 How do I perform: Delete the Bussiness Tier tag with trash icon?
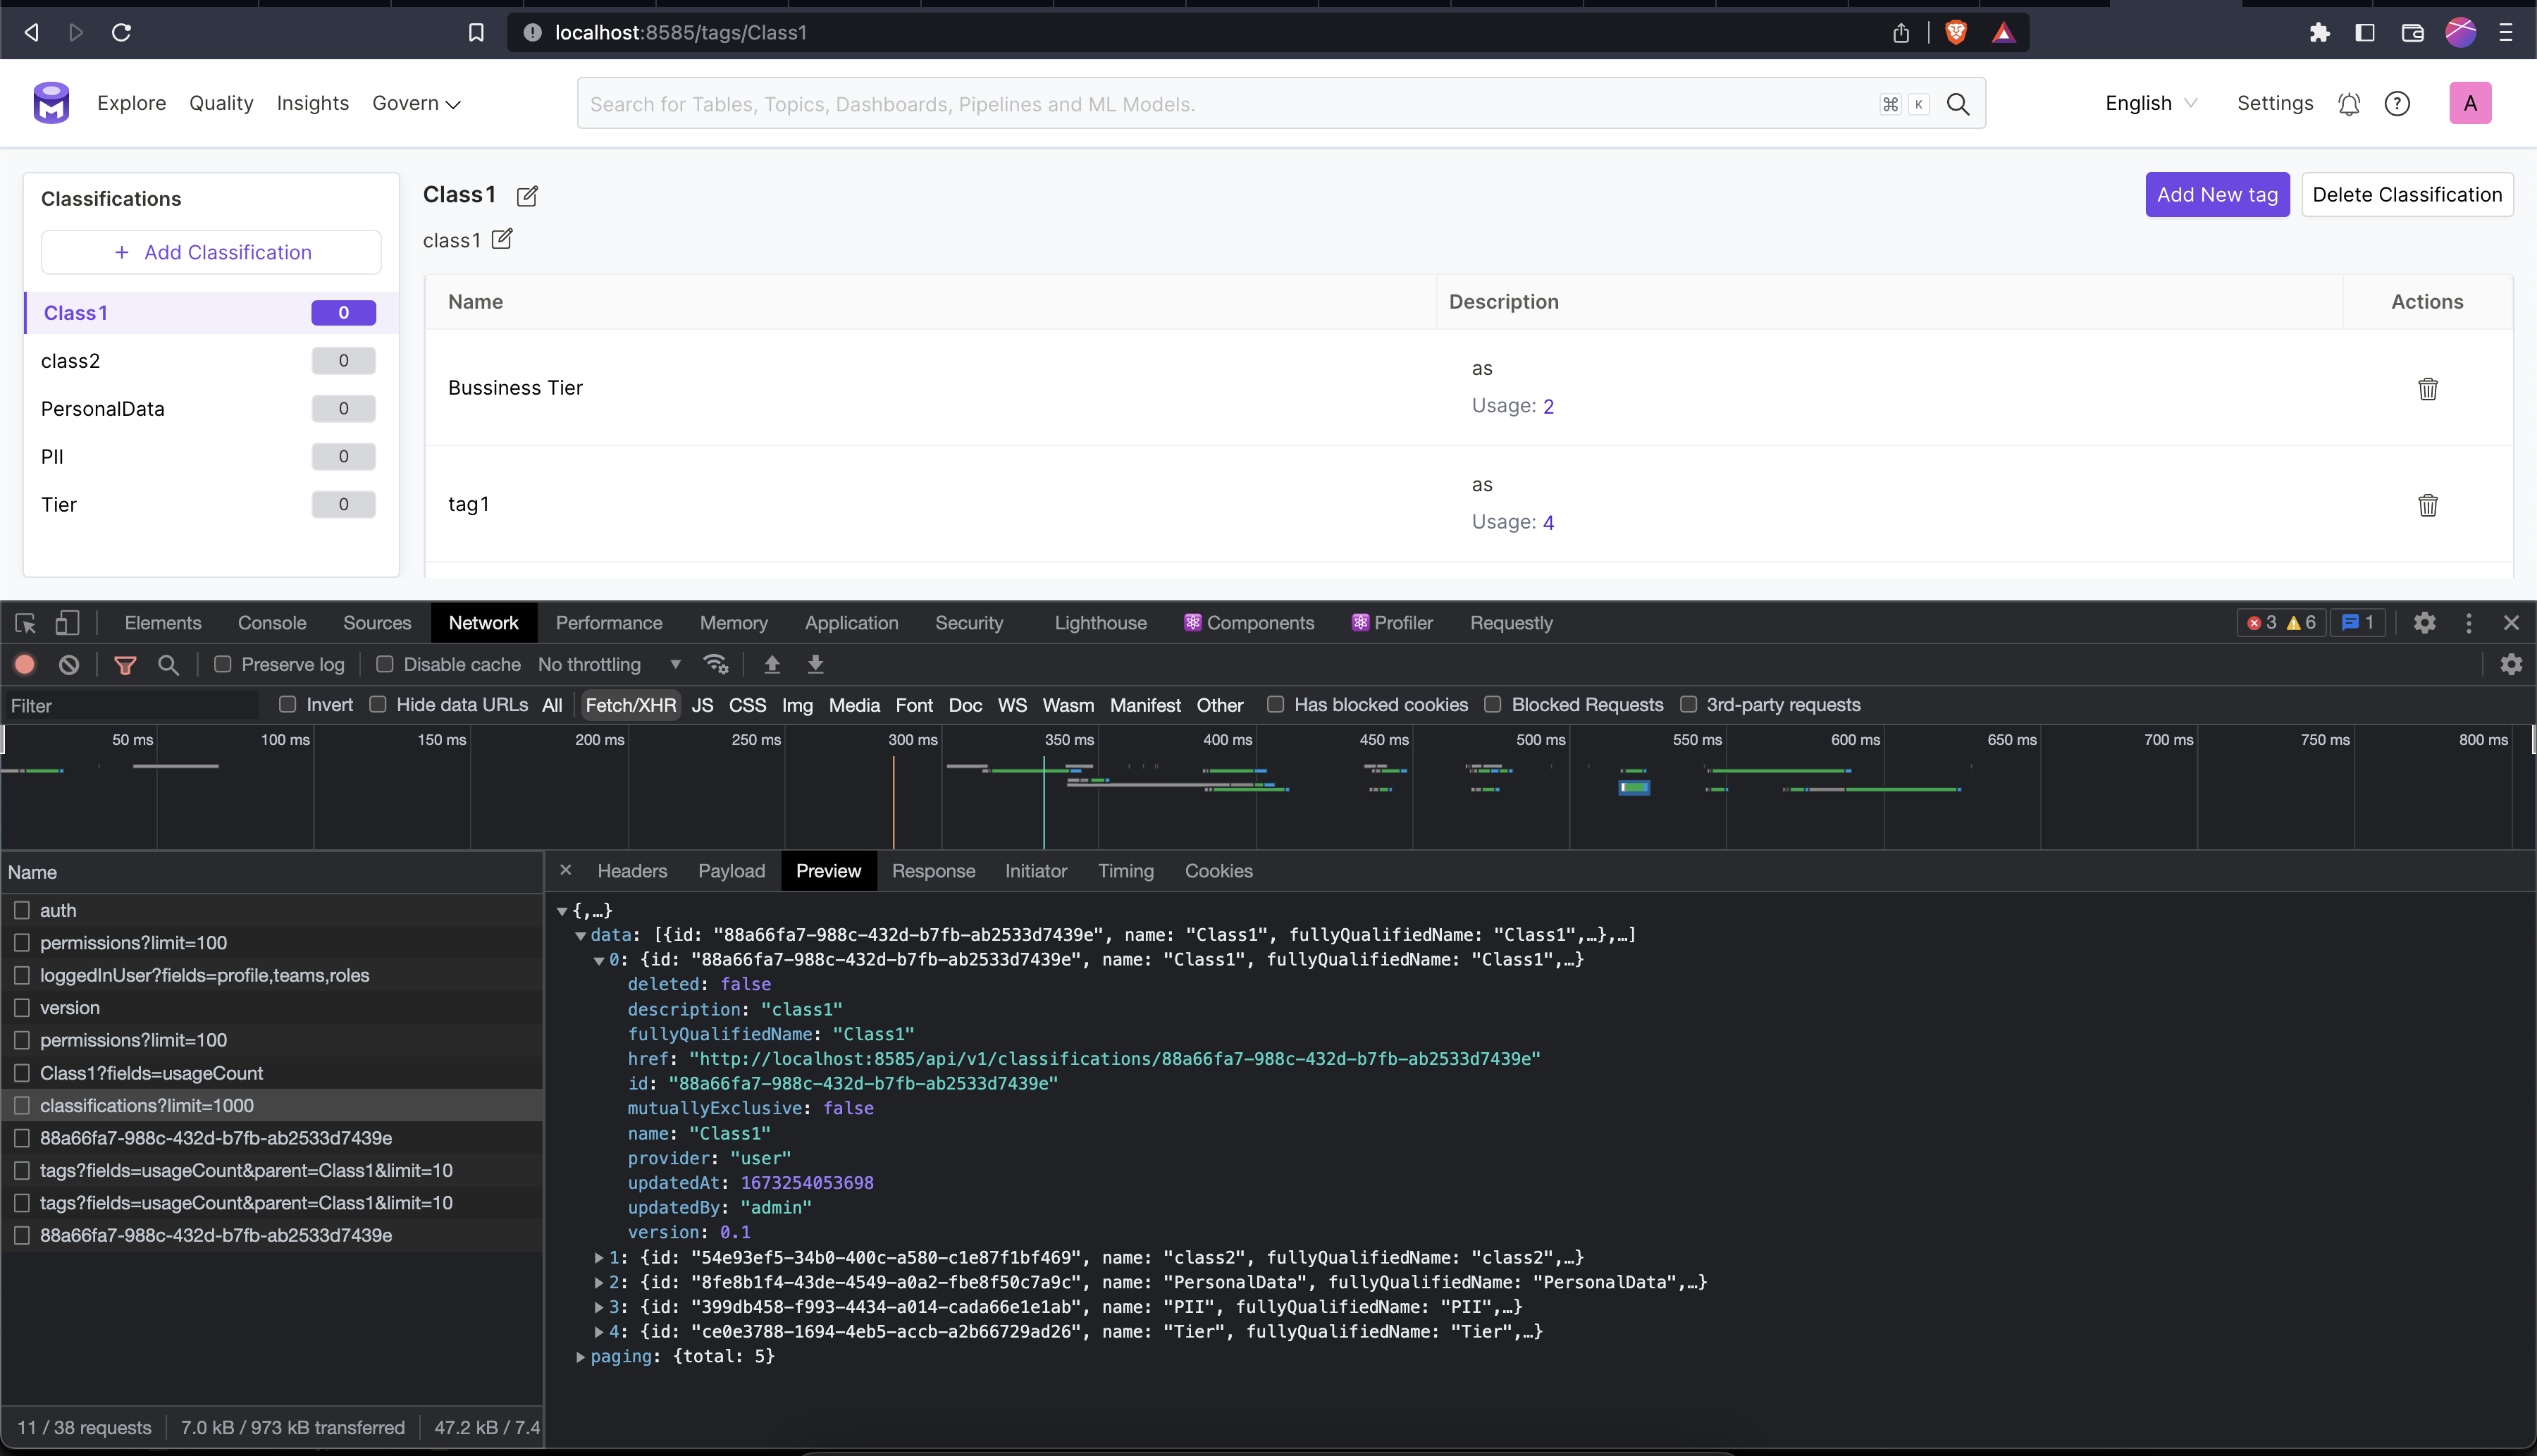click(2427, 389)
